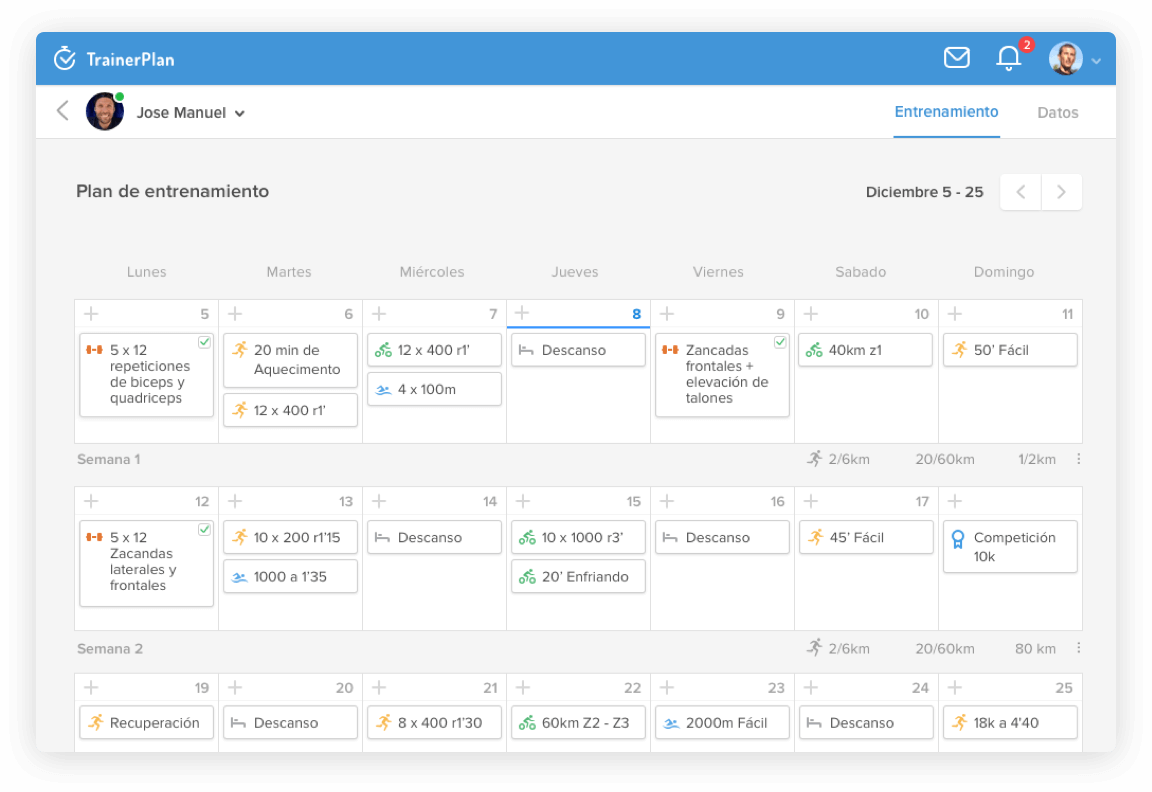Image resolution: width=1152 pixels, height=792 pixels.
Task: Open the user account dropdown arrow
Action: pos(1096,60)
